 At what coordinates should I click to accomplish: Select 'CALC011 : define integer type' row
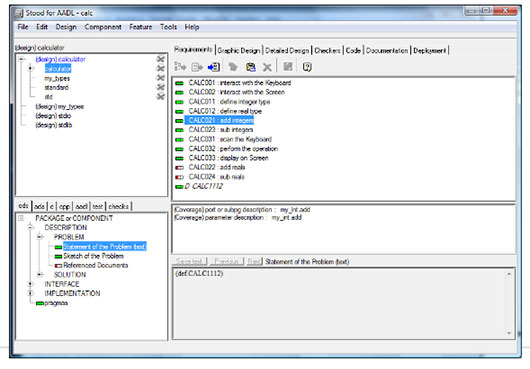tap(229, 102)
